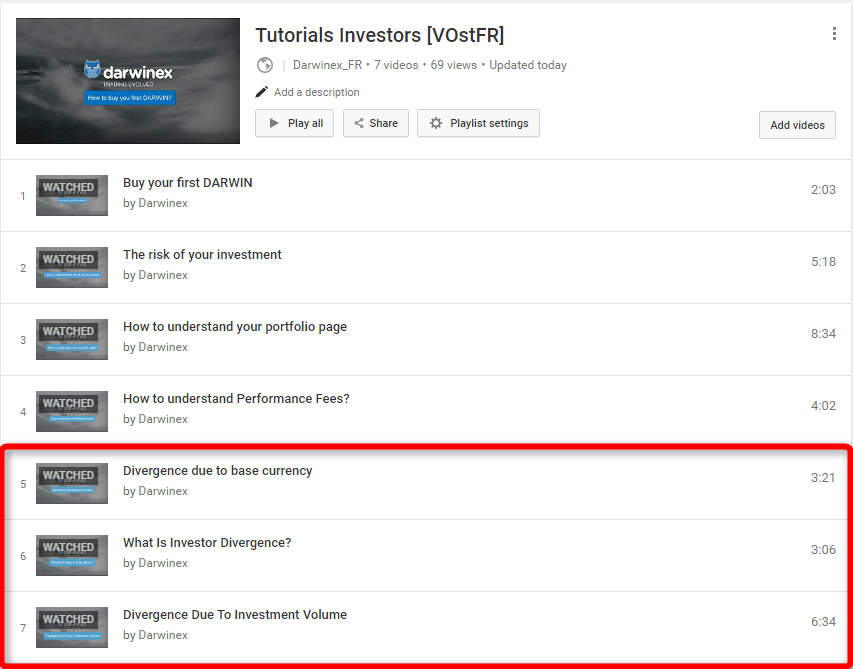Click by Darwinex under Divergence Due To Investment Volume
The height and width of the screenshot is (669, 853).
(x=155, y=635)
